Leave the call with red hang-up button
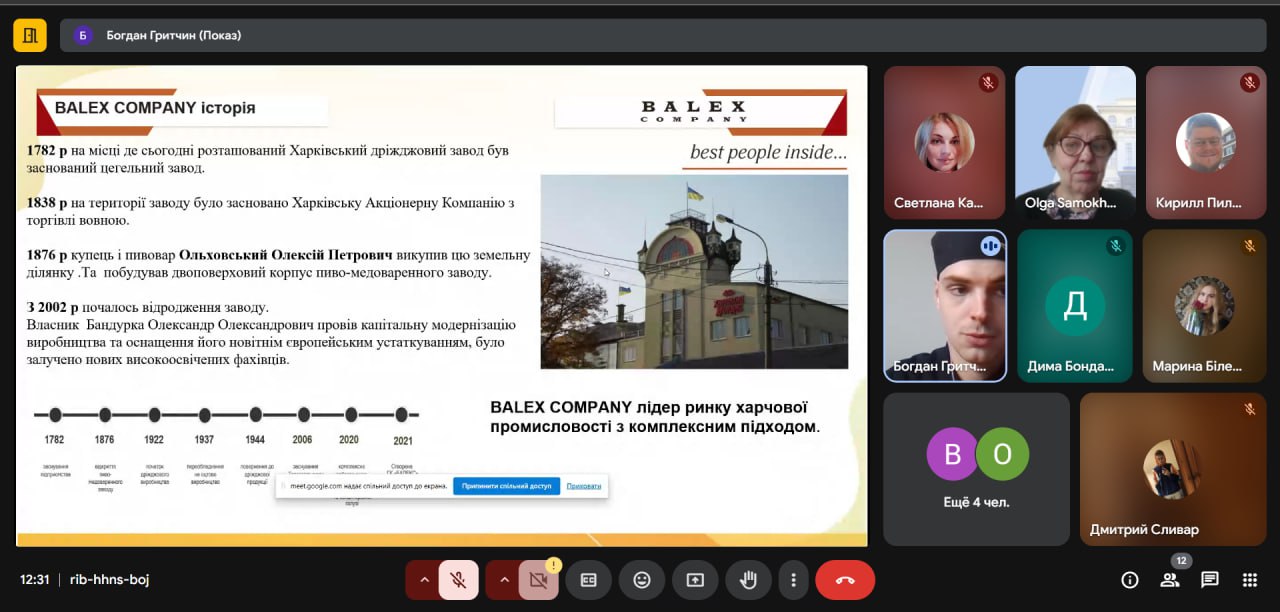Viewport: 1280px width, 612px height. coord(845,580)
